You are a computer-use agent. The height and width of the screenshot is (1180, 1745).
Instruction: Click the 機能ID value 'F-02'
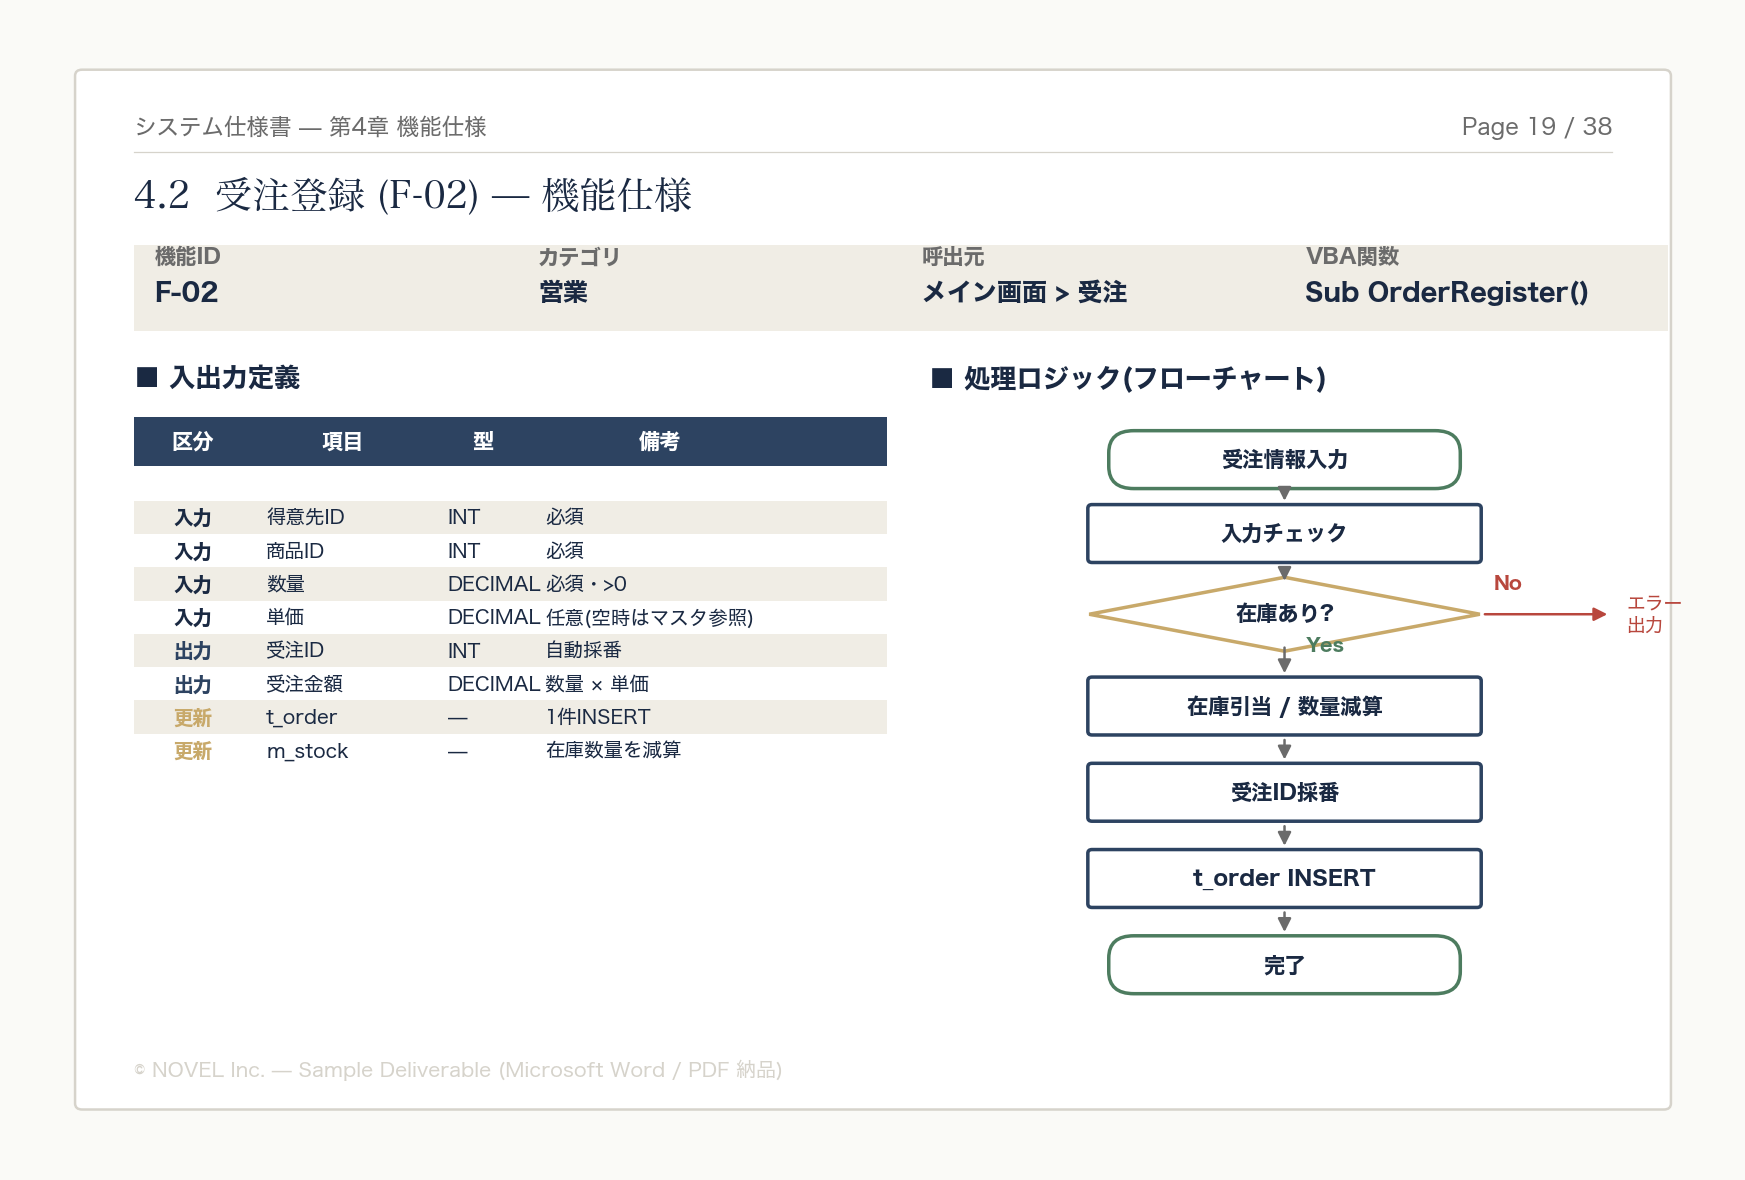186,292
